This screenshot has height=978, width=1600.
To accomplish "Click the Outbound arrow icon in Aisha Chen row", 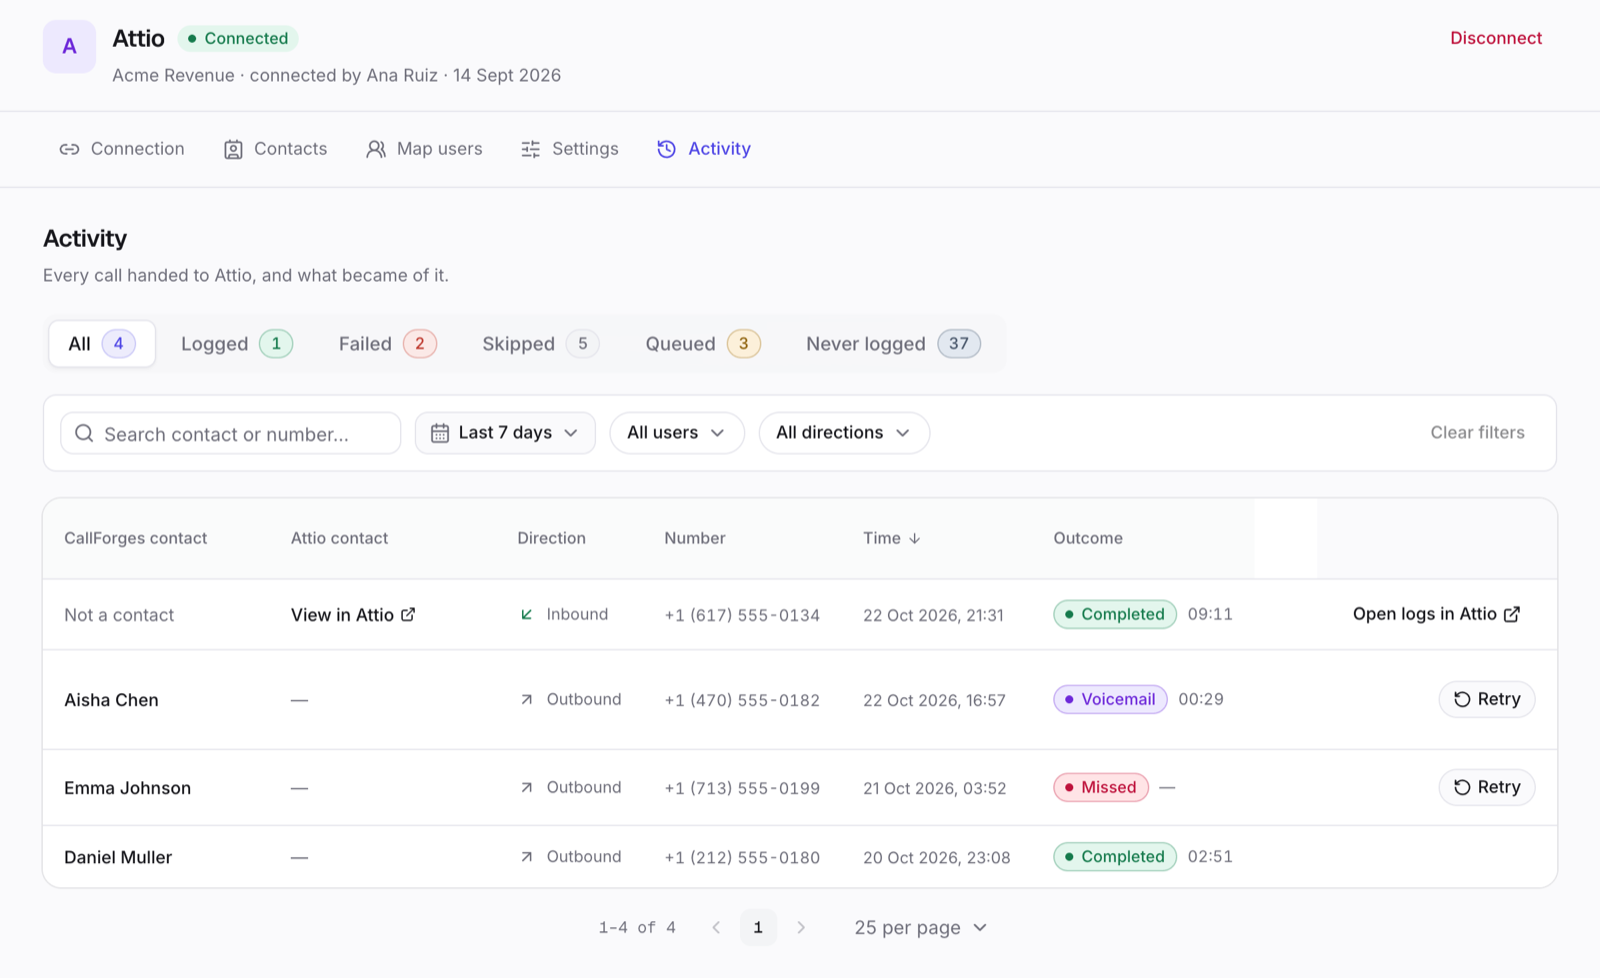I will [527, 700].
